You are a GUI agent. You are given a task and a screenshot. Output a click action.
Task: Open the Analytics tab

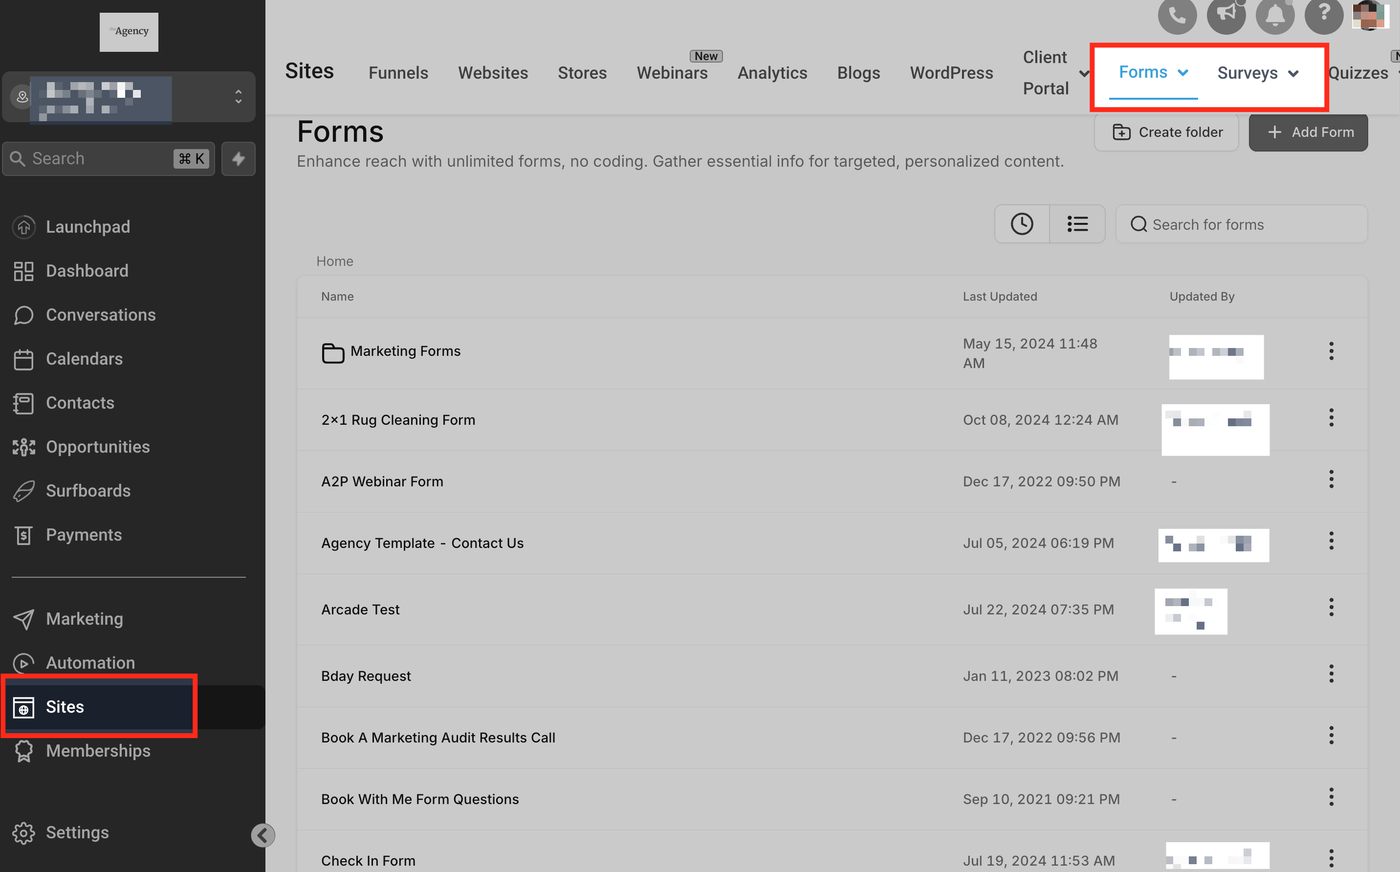click(772, 73)
